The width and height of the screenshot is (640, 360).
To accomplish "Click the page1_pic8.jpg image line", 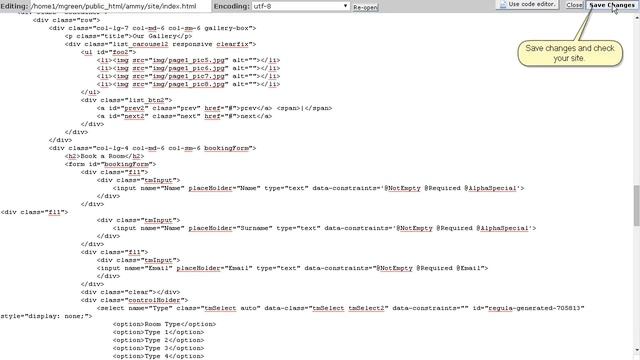I will (x=188, y=84).
